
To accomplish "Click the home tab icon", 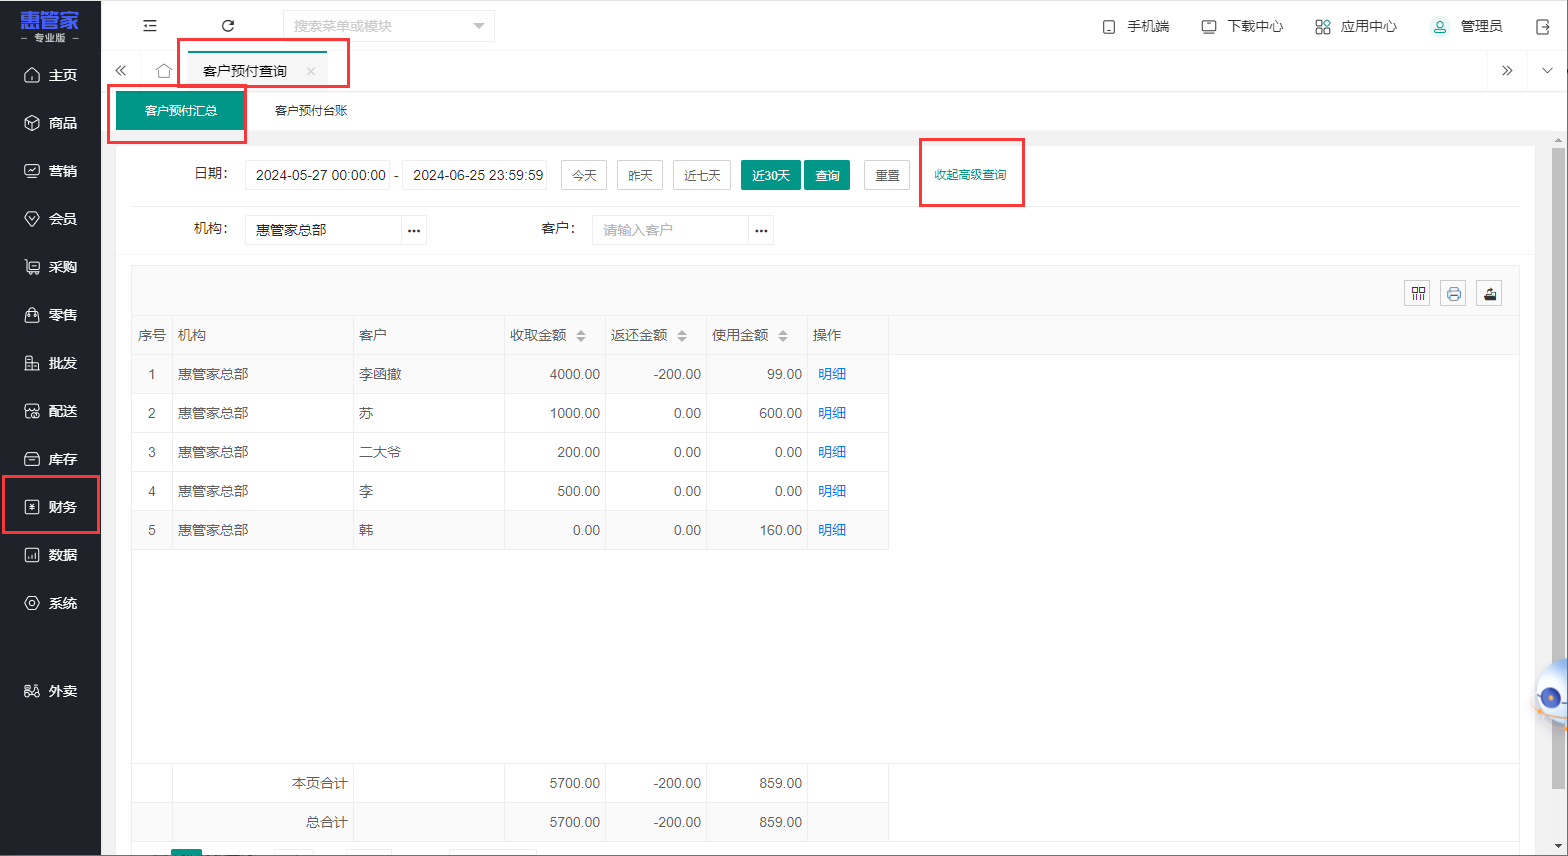I will [164, 71].
